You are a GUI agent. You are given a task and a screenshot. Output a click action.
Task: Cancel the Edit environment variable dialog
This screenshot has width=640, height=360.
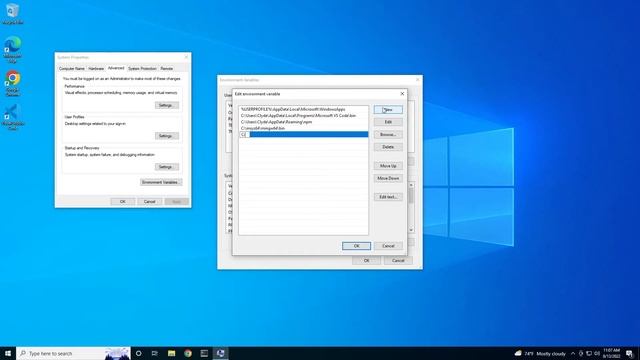388,246
